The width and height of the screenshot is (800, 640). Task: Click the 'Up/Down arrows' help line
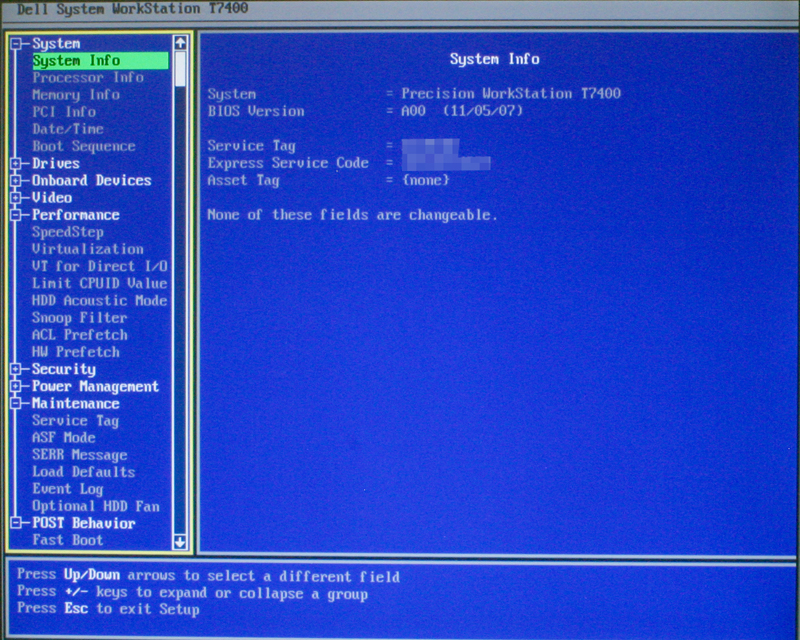[x=209, y=576]
